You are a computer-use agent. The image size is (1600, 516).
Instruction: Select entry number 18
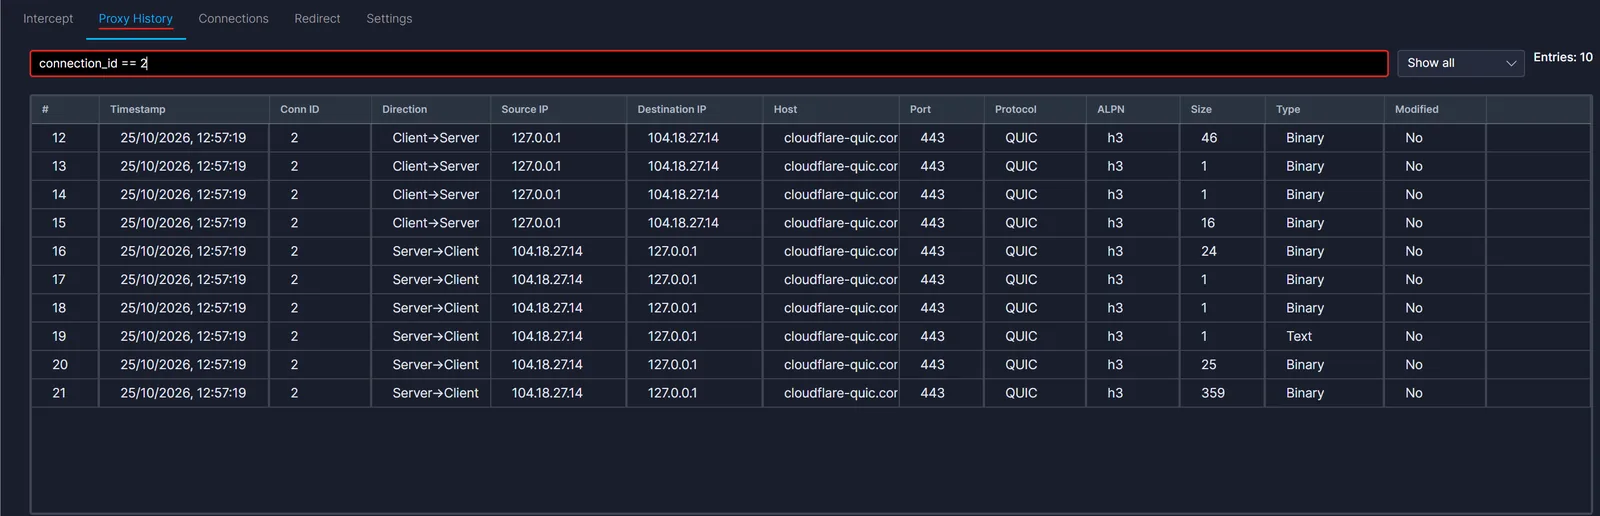pos(810,308)
